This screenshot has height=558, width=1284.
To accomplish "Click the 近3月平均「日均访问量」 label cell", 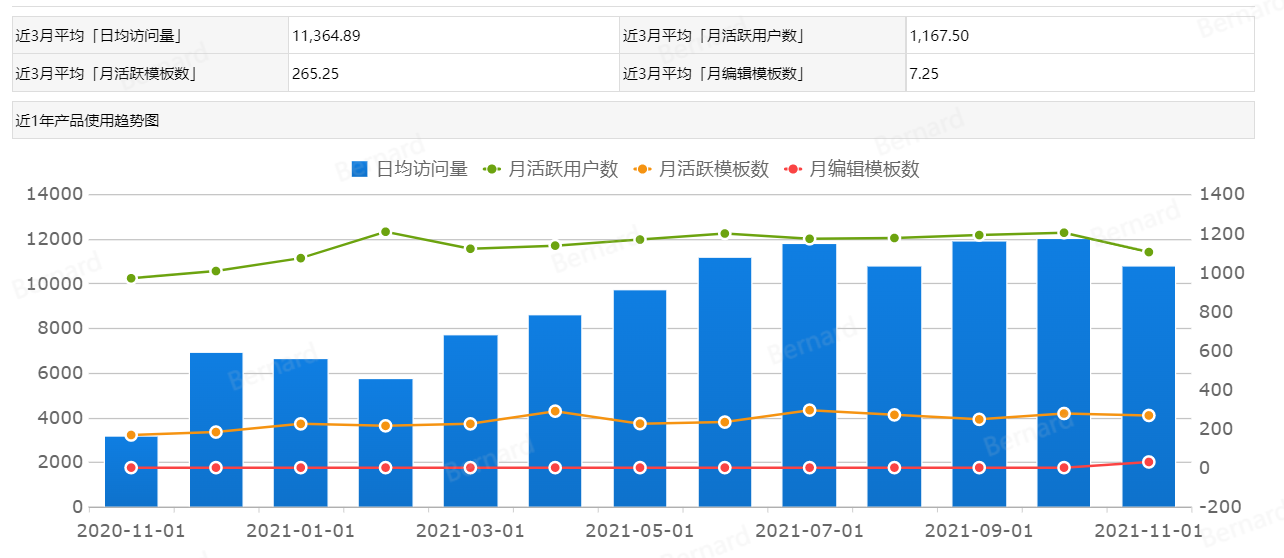I will coord(150,35).
